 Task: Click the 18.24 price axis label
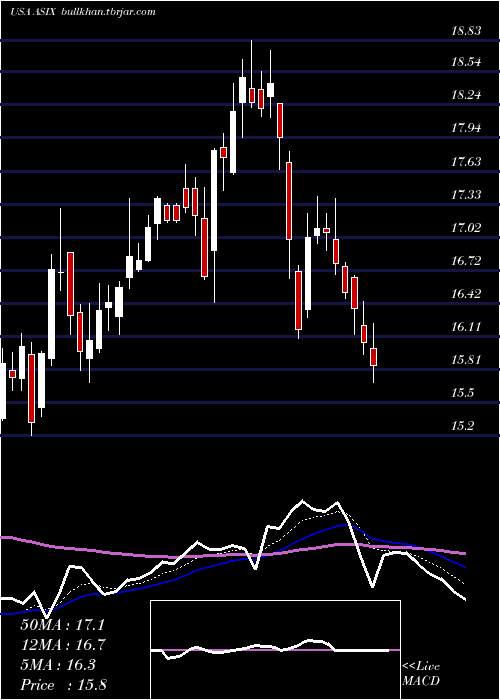click(466, 95)
